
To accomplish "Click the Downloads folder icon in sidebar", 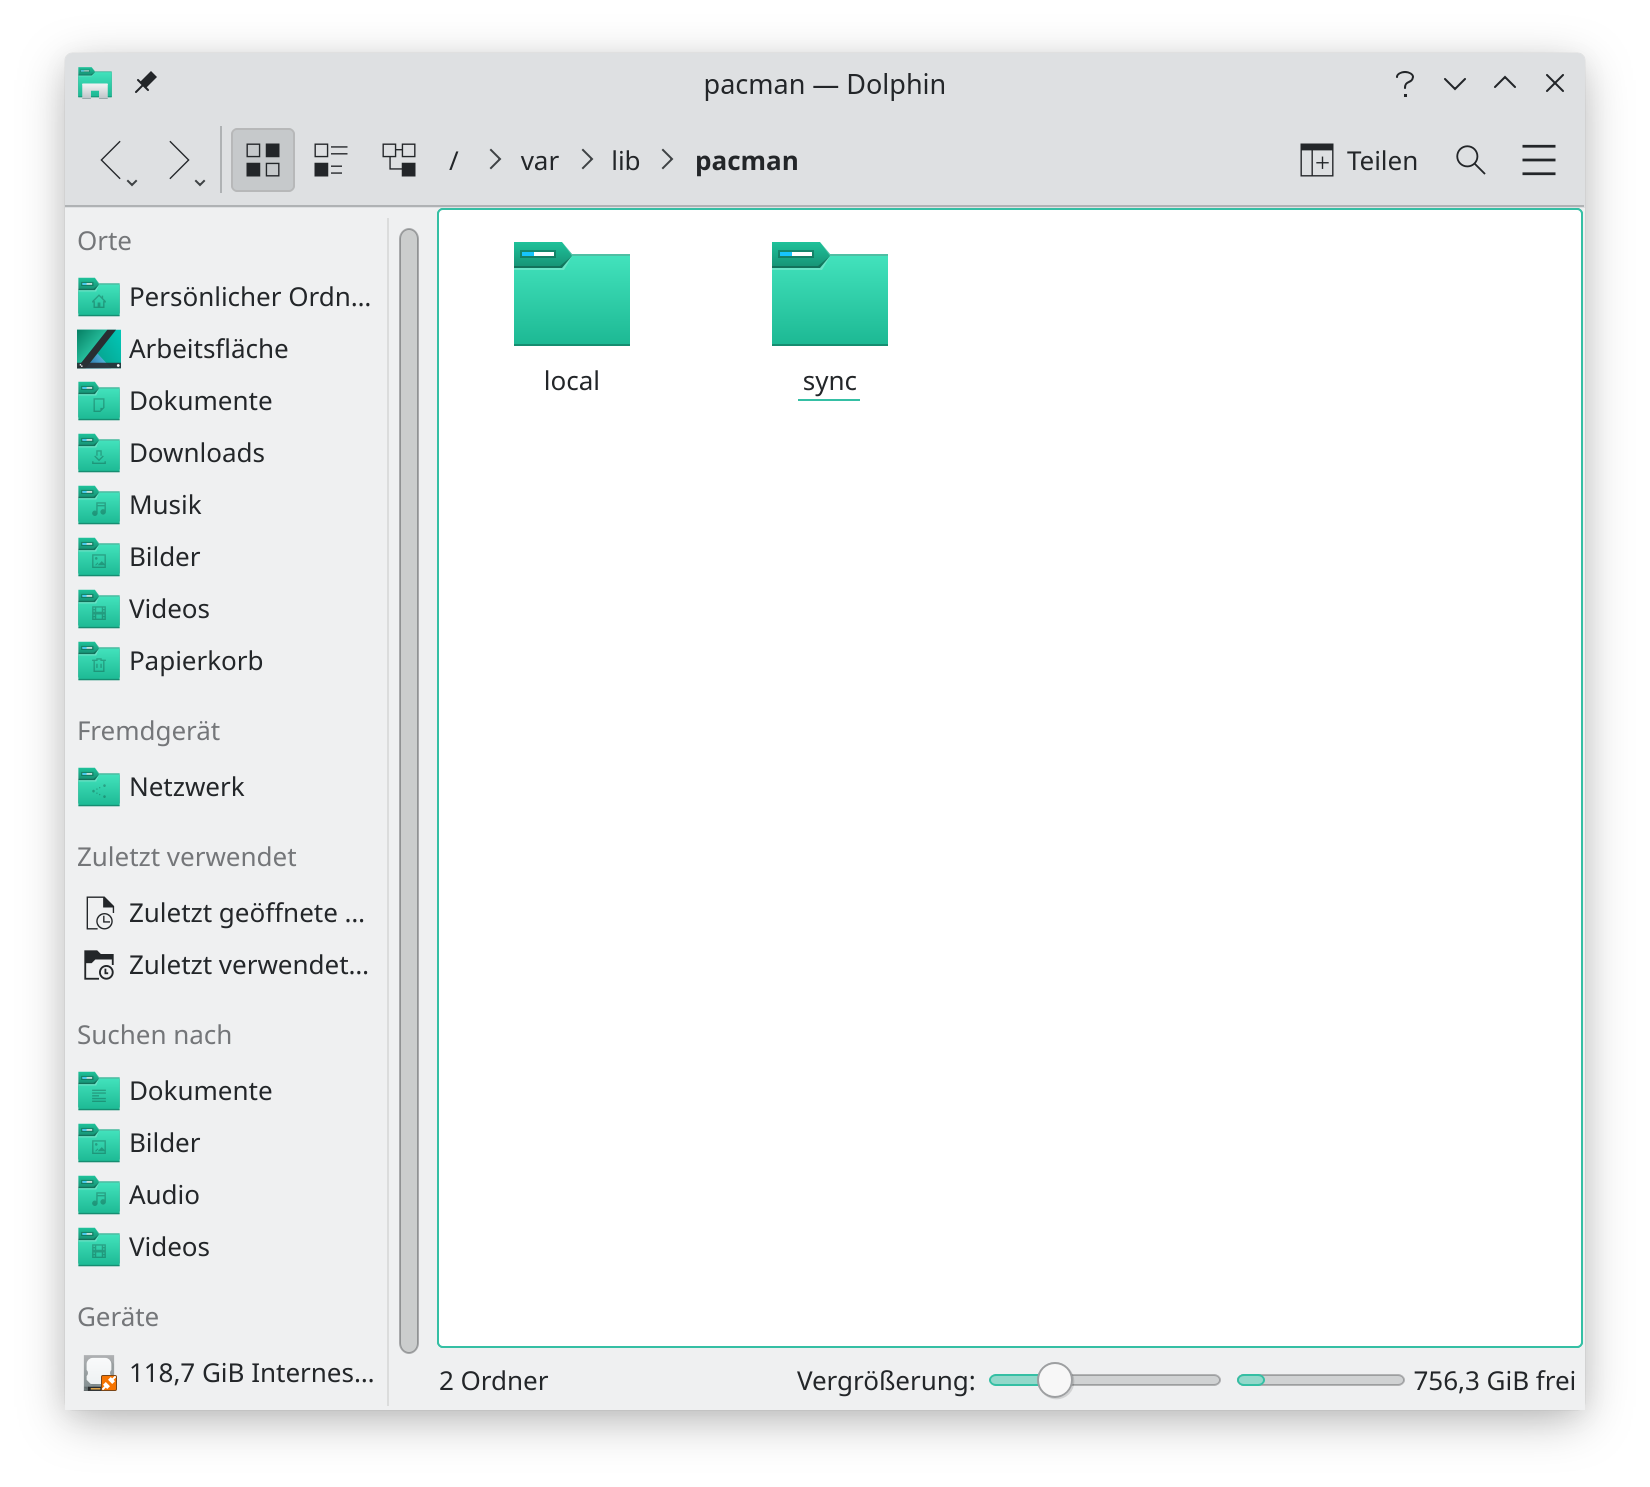I will [99, 453].
